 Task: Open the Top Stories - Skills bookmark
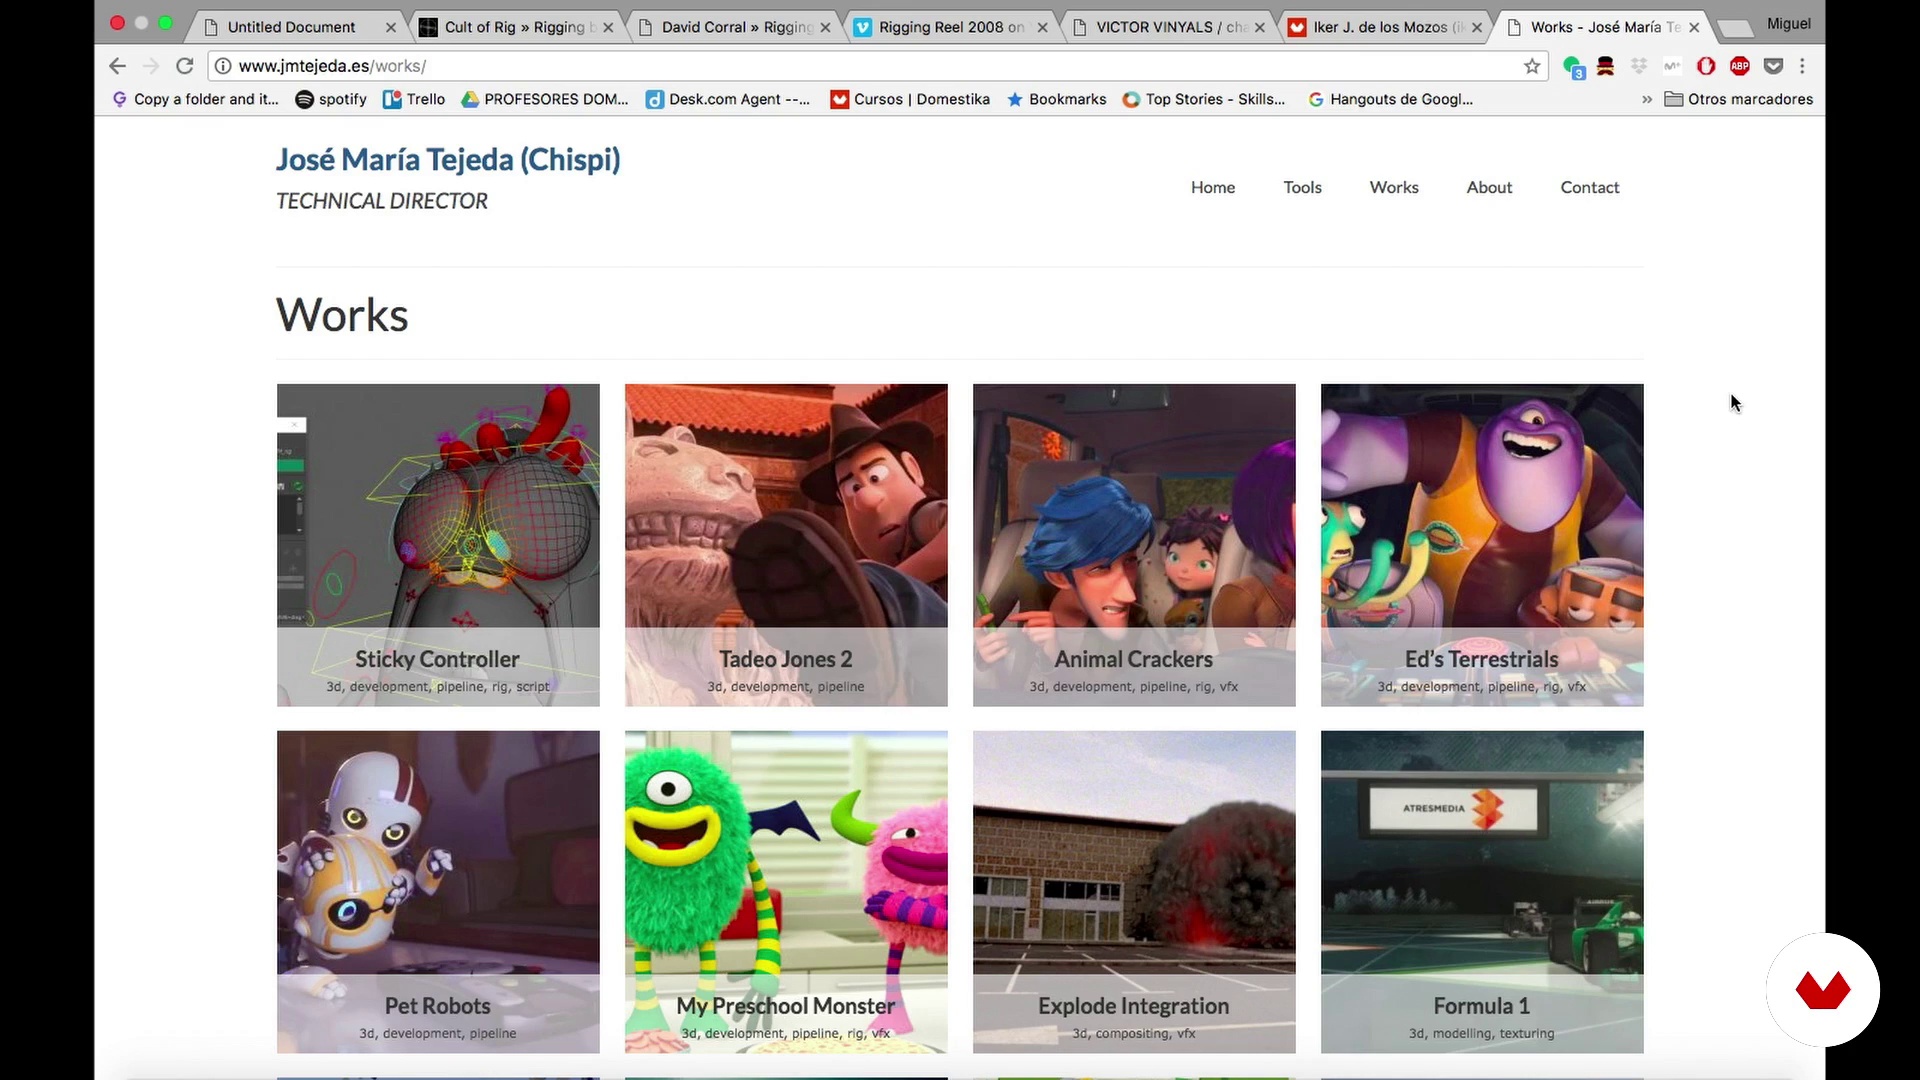coord(1204,99)
